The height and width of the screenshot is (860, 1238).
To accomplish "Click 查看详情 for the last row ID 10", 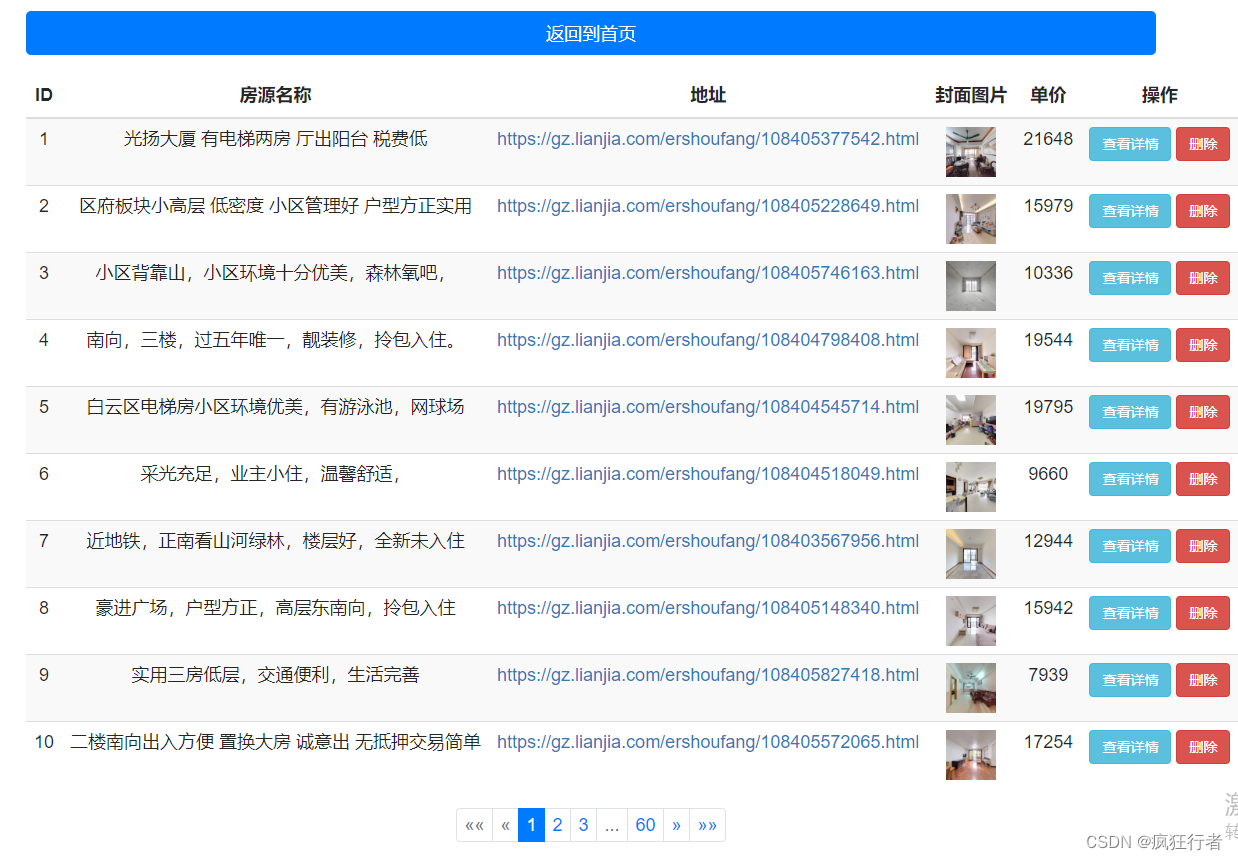I will (1129, 746).
